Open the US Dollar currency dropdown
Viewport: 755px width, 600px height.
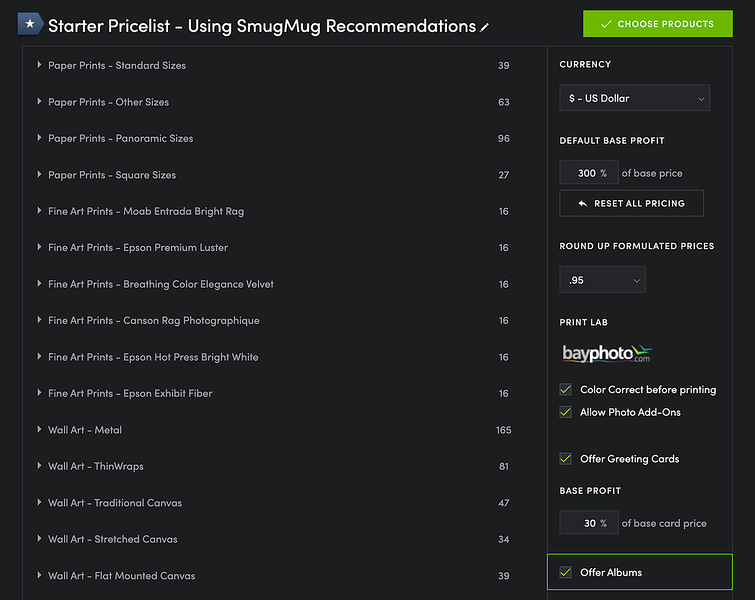(634, 98)
